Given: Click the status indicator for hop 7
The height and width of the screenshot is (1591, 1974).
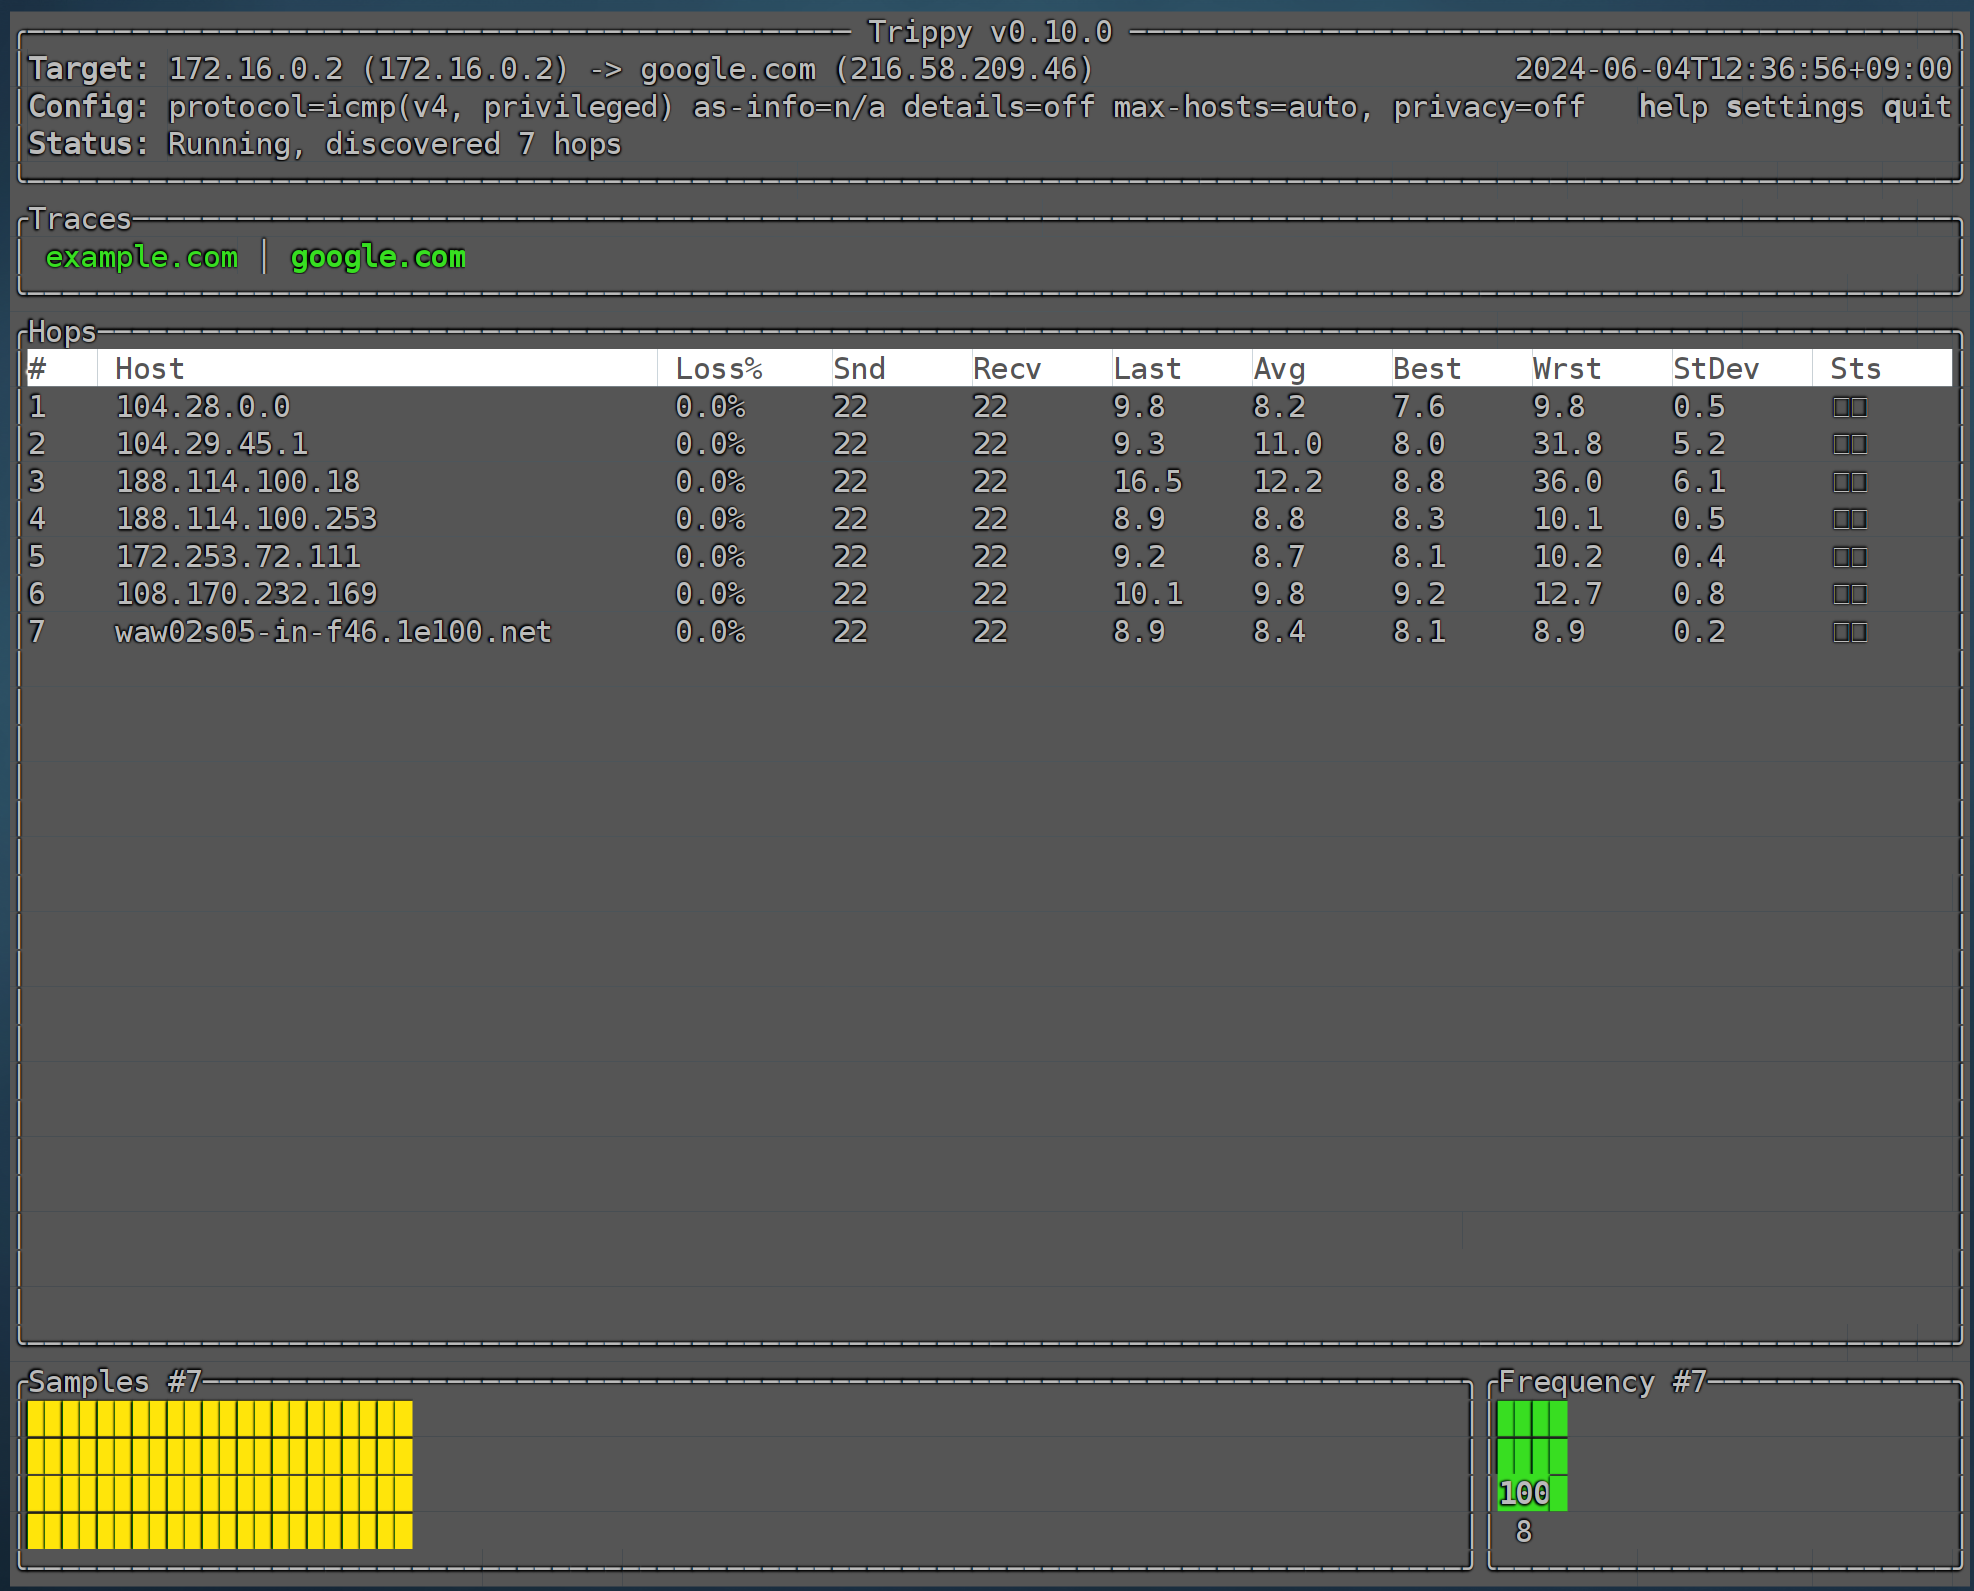Looking at the screenshot, I should tap(1849, 632).
